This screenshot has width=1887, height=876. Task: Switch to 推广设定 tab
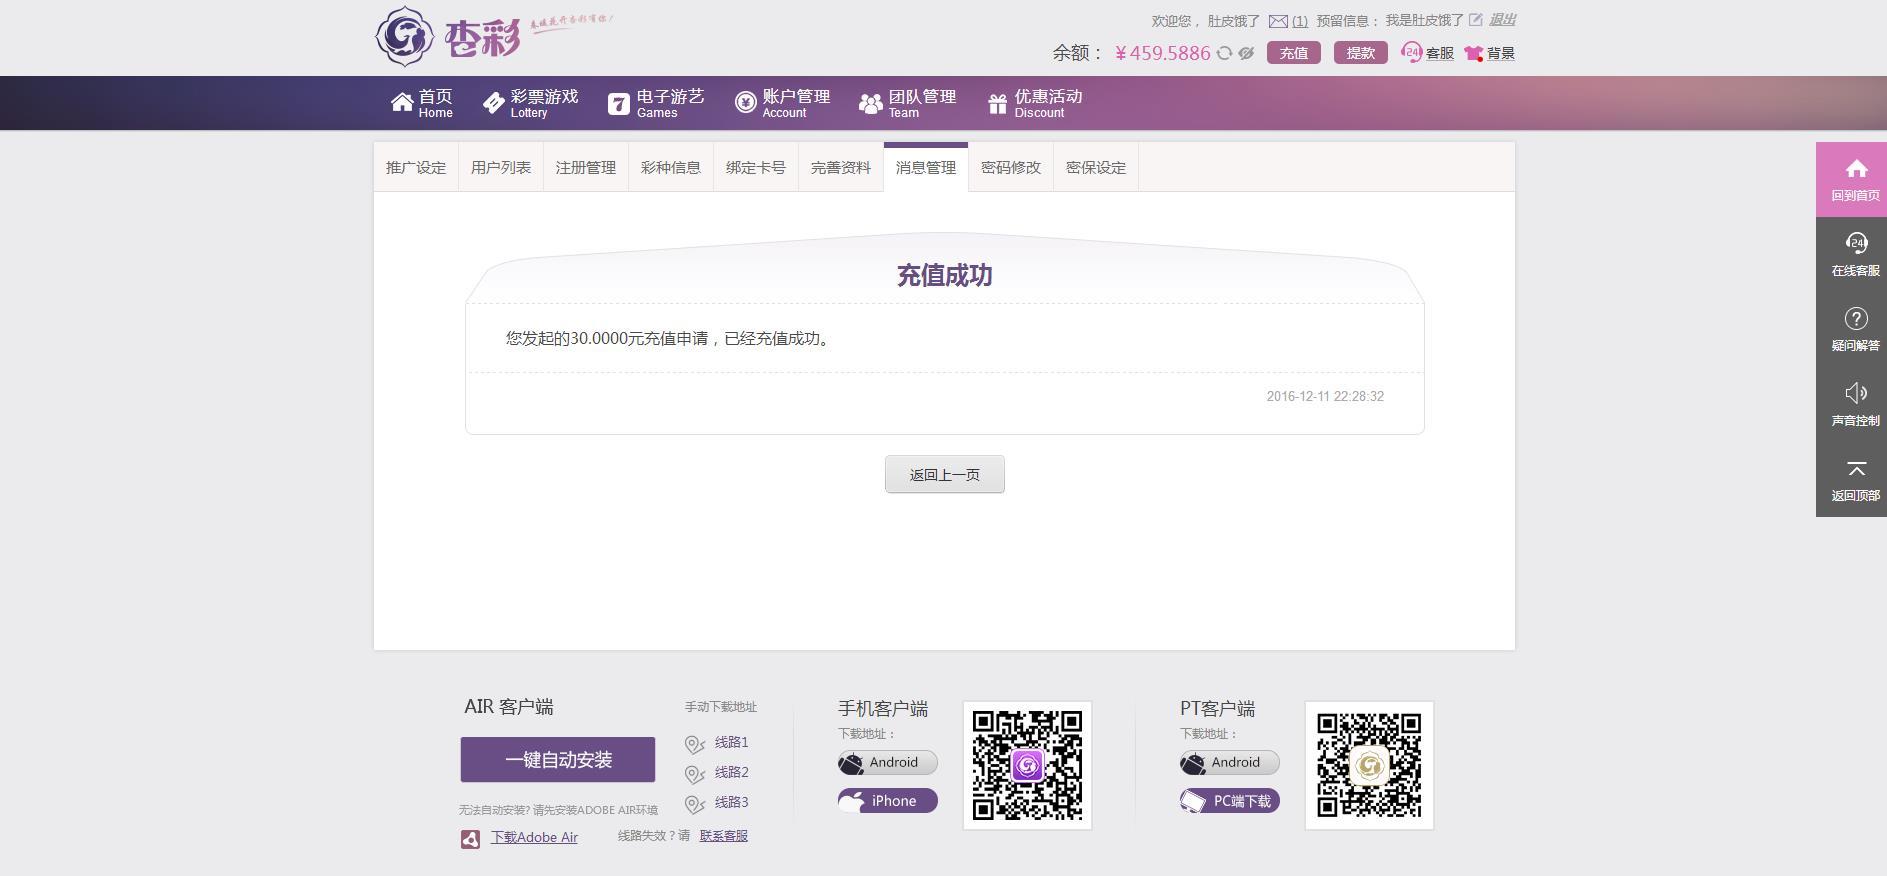coord(416,167)
